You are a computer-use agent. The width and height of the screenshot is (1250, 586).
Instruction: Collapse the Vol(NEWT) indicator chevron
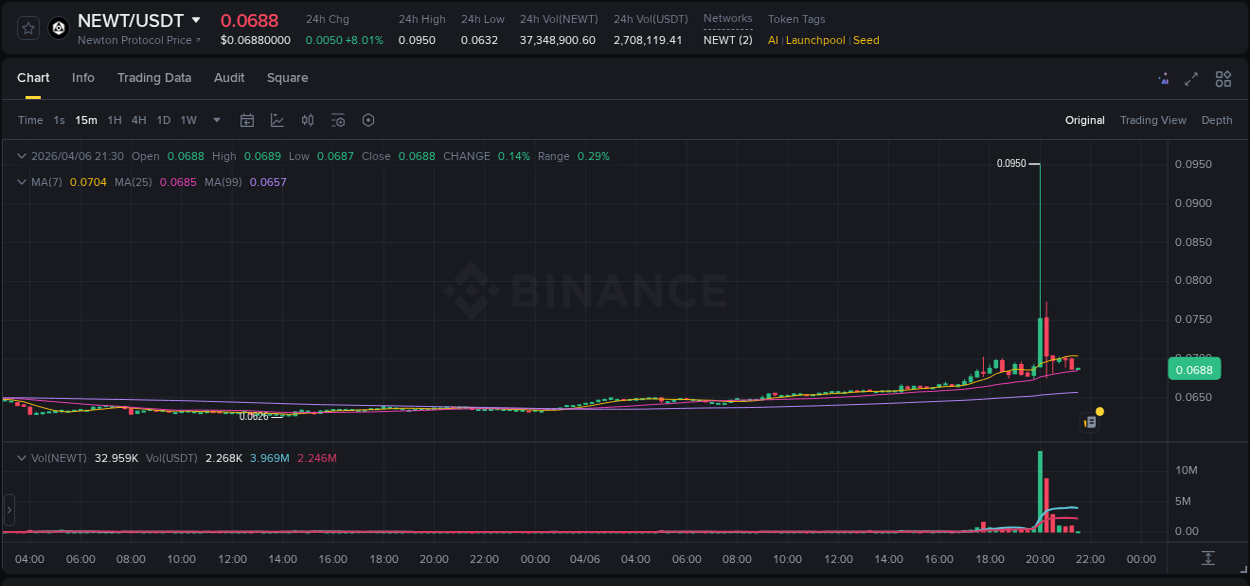point(23,458)
